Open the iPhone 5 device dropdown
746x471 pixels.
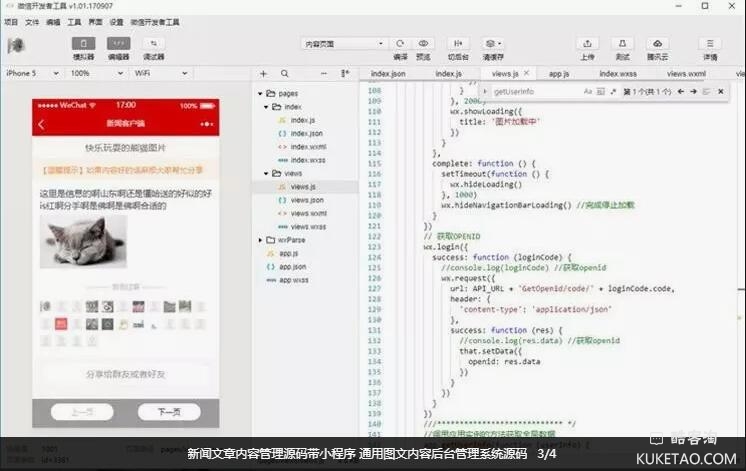[x=32, y=73]
